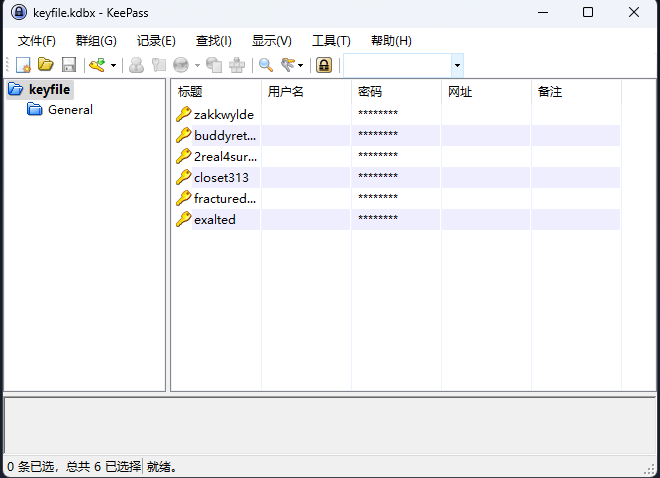Click the status text 0 条已选, 总共 6 已选择
The height and width of the screenshot is (478, 660).
tap(74, 467)
